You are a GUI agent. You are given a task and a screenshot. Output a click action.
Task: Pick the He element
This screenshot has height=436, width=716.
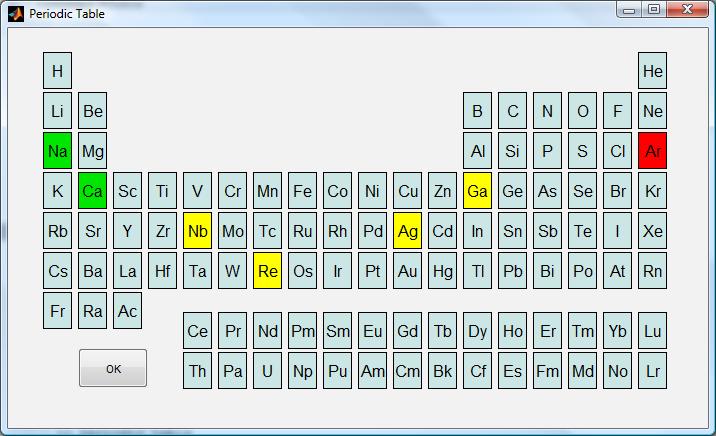653,71
